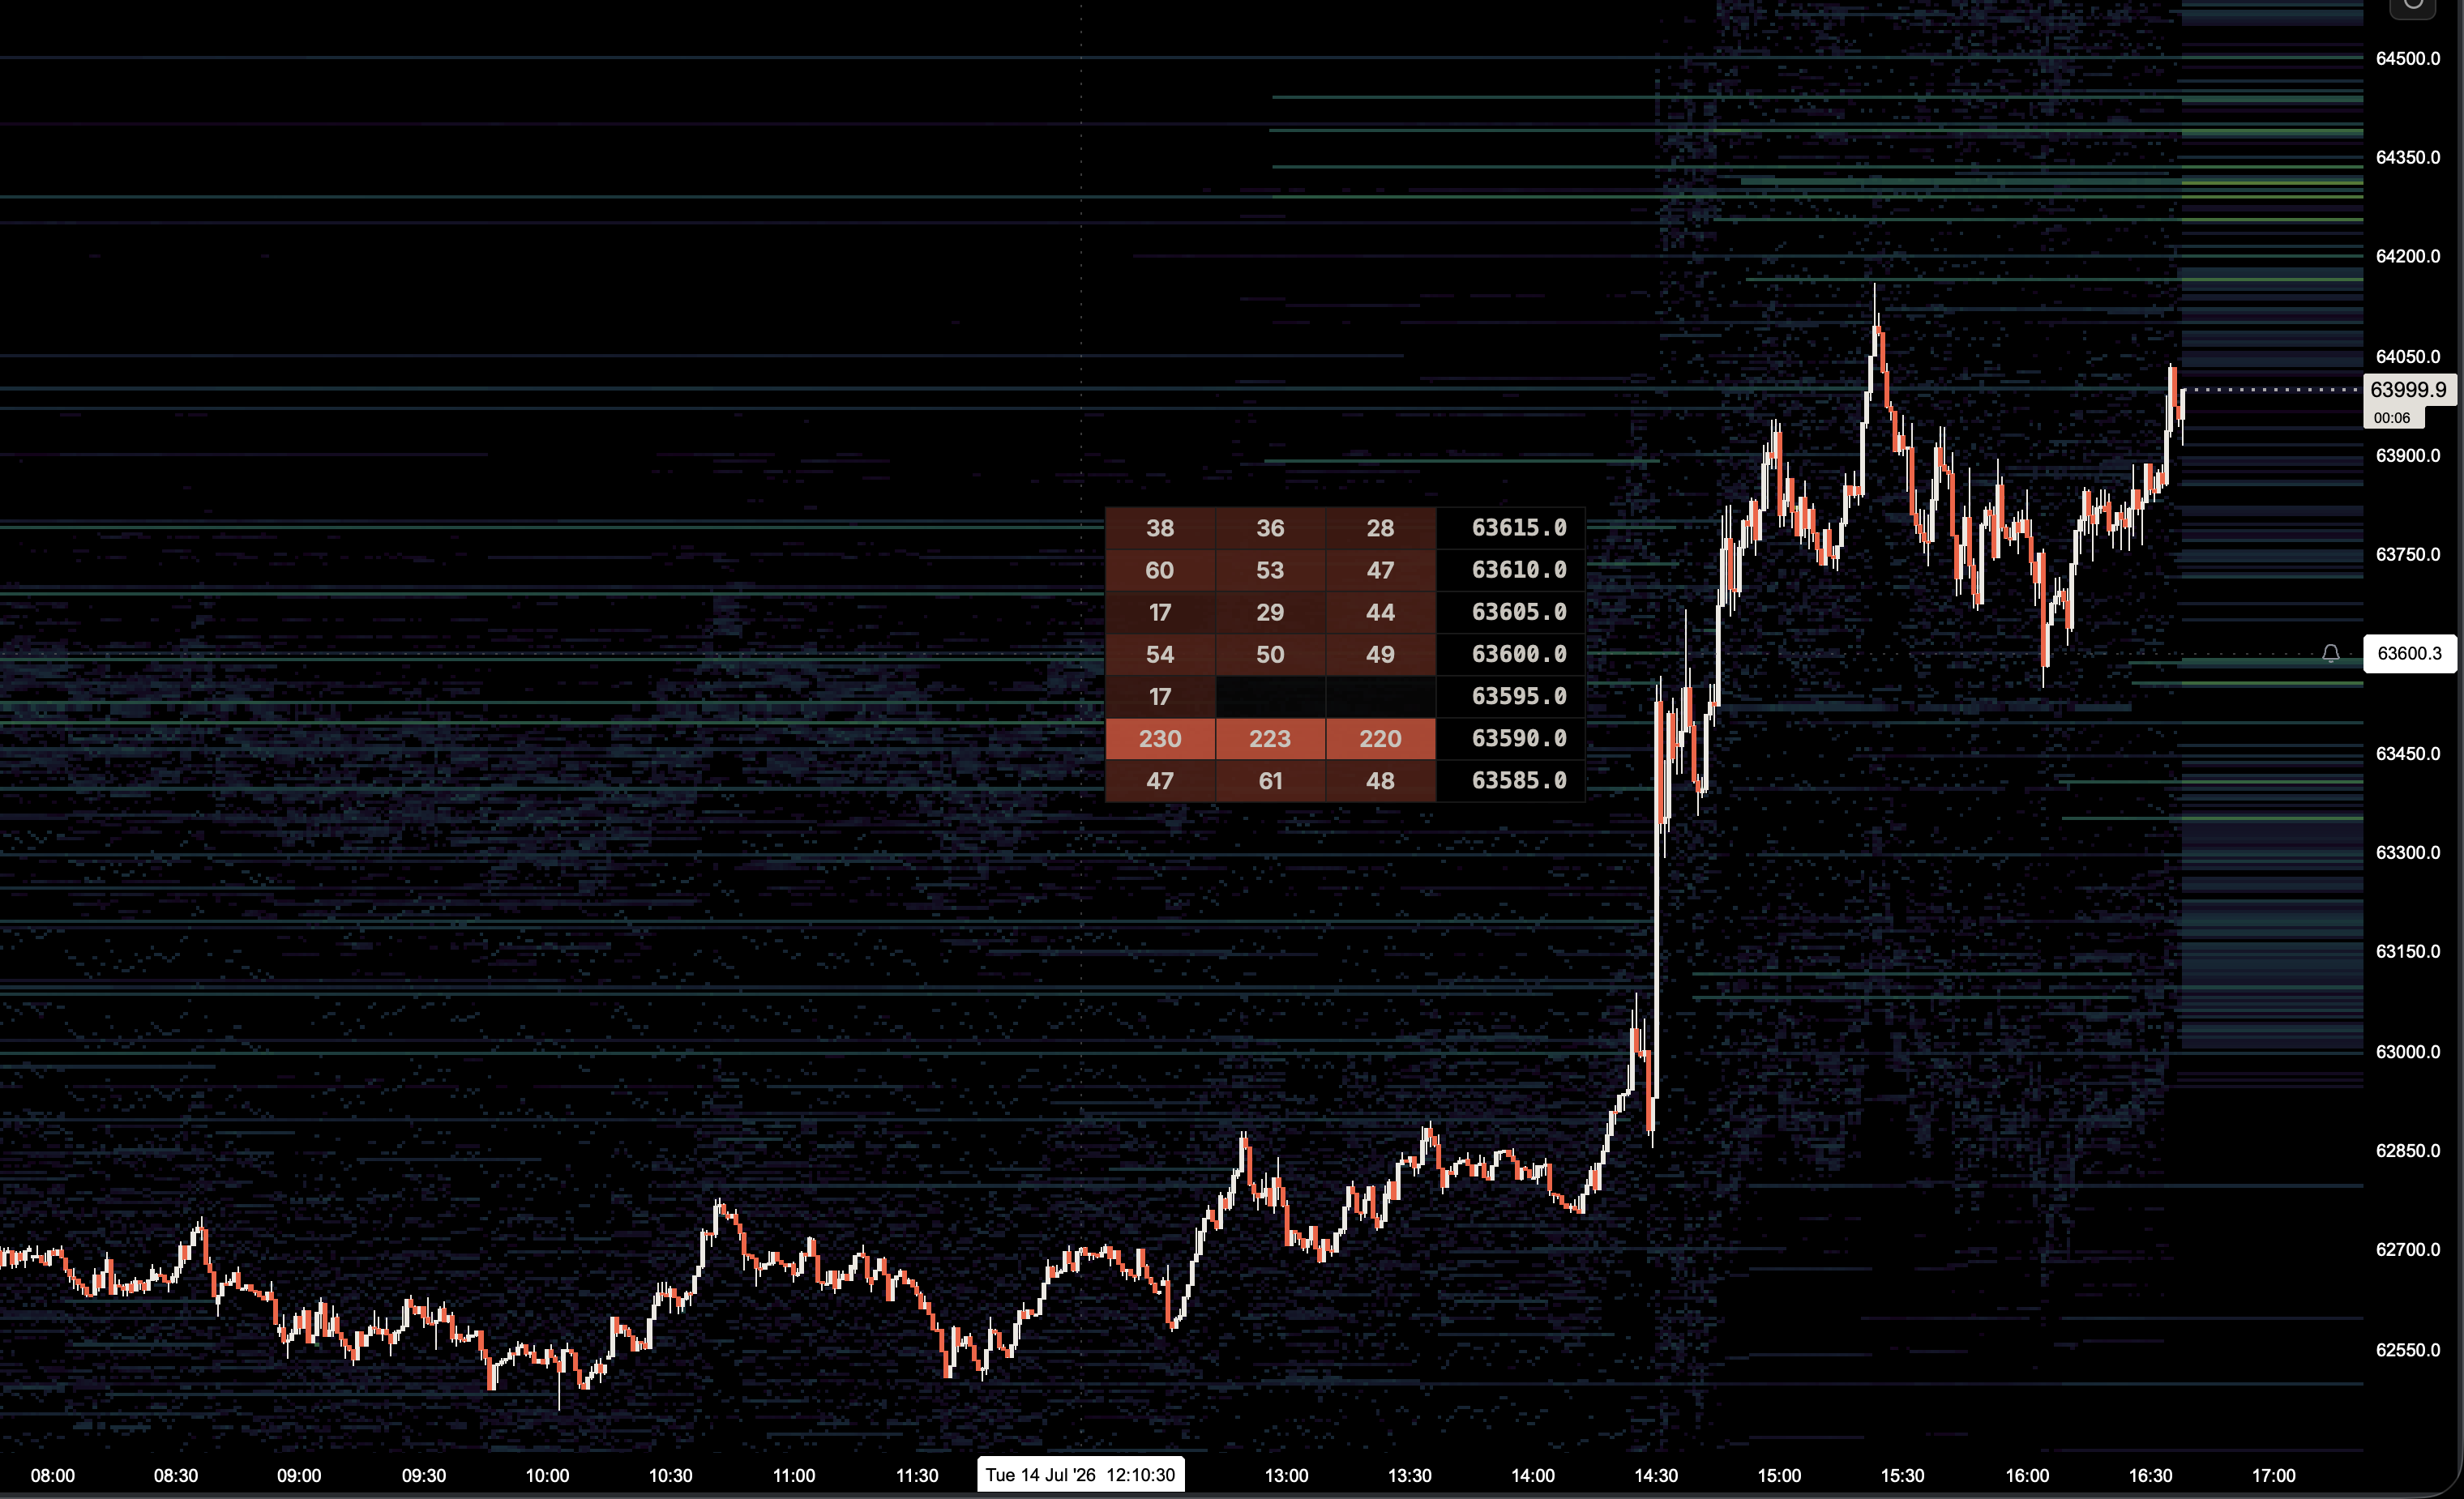2464x1499 pixels.
Task: Click the 64500.0 label on the price axis
Action: [x=2408, y=59]
